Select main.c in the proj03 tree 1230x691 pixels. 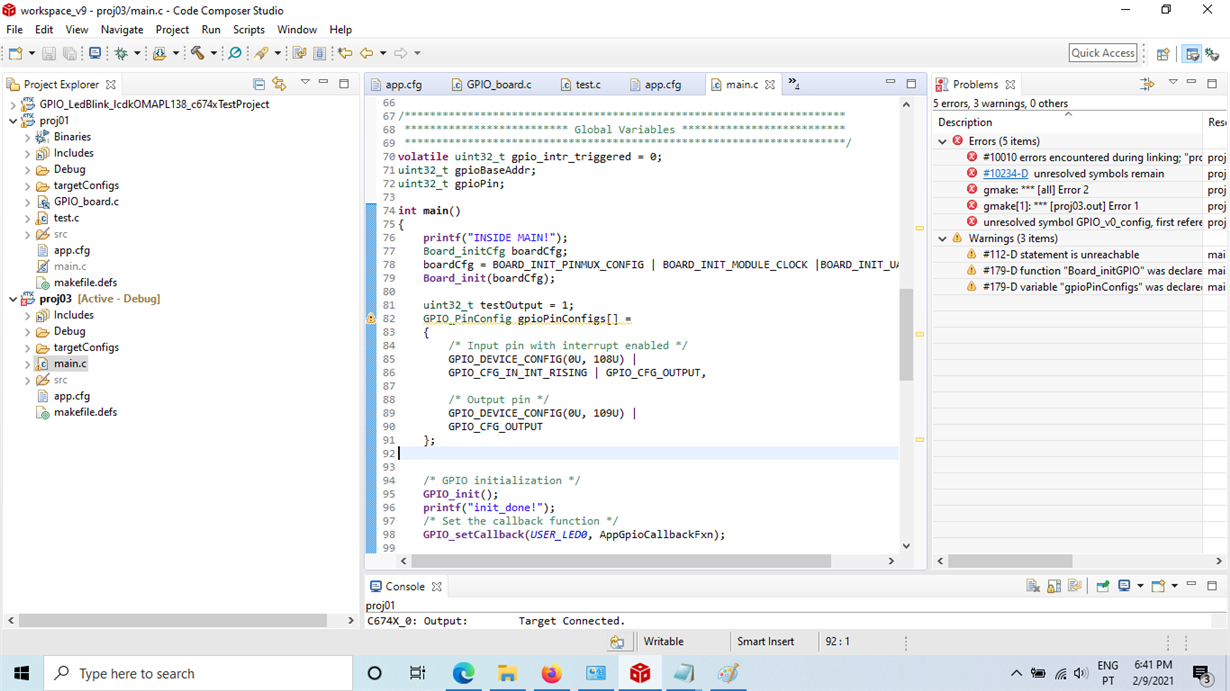tap(70, 364)
